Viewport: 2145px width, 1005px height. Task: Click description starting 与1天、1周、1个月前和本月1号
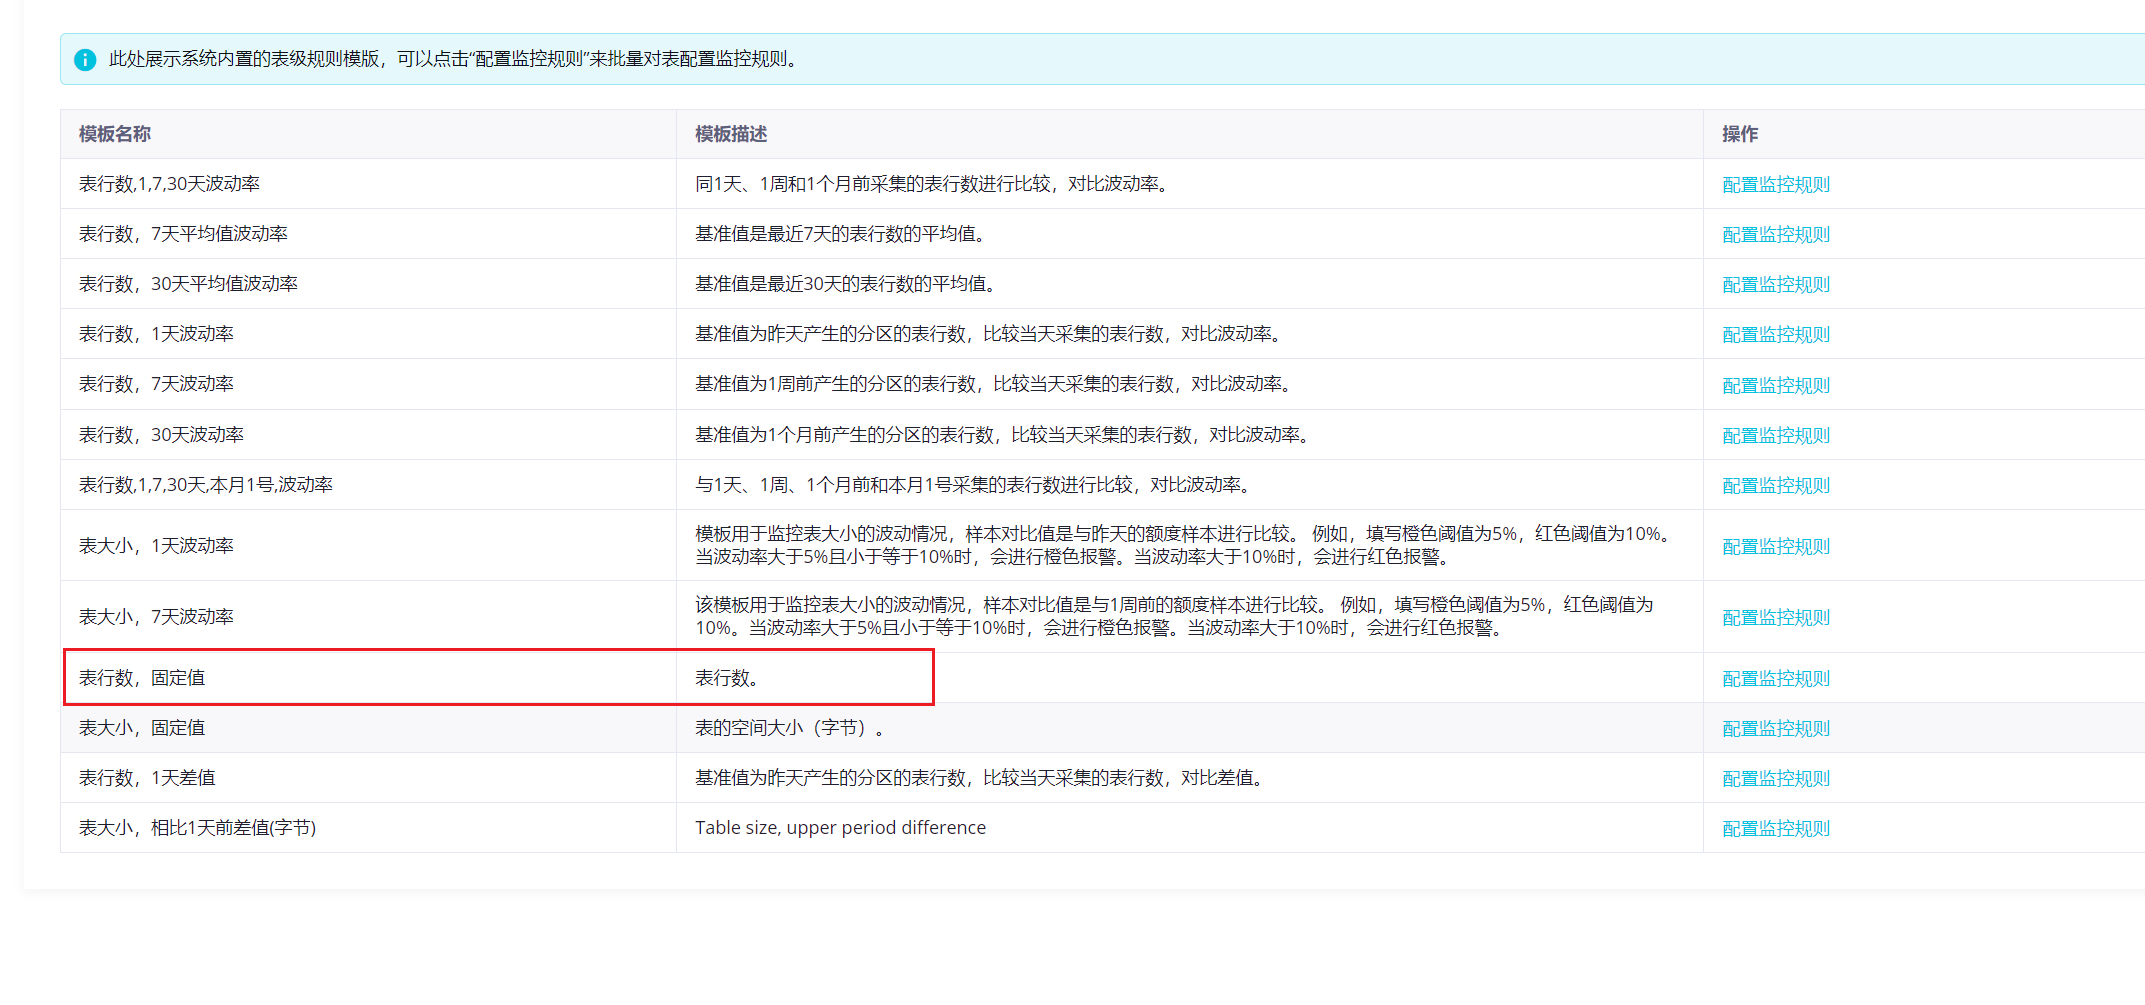point(975,485)
